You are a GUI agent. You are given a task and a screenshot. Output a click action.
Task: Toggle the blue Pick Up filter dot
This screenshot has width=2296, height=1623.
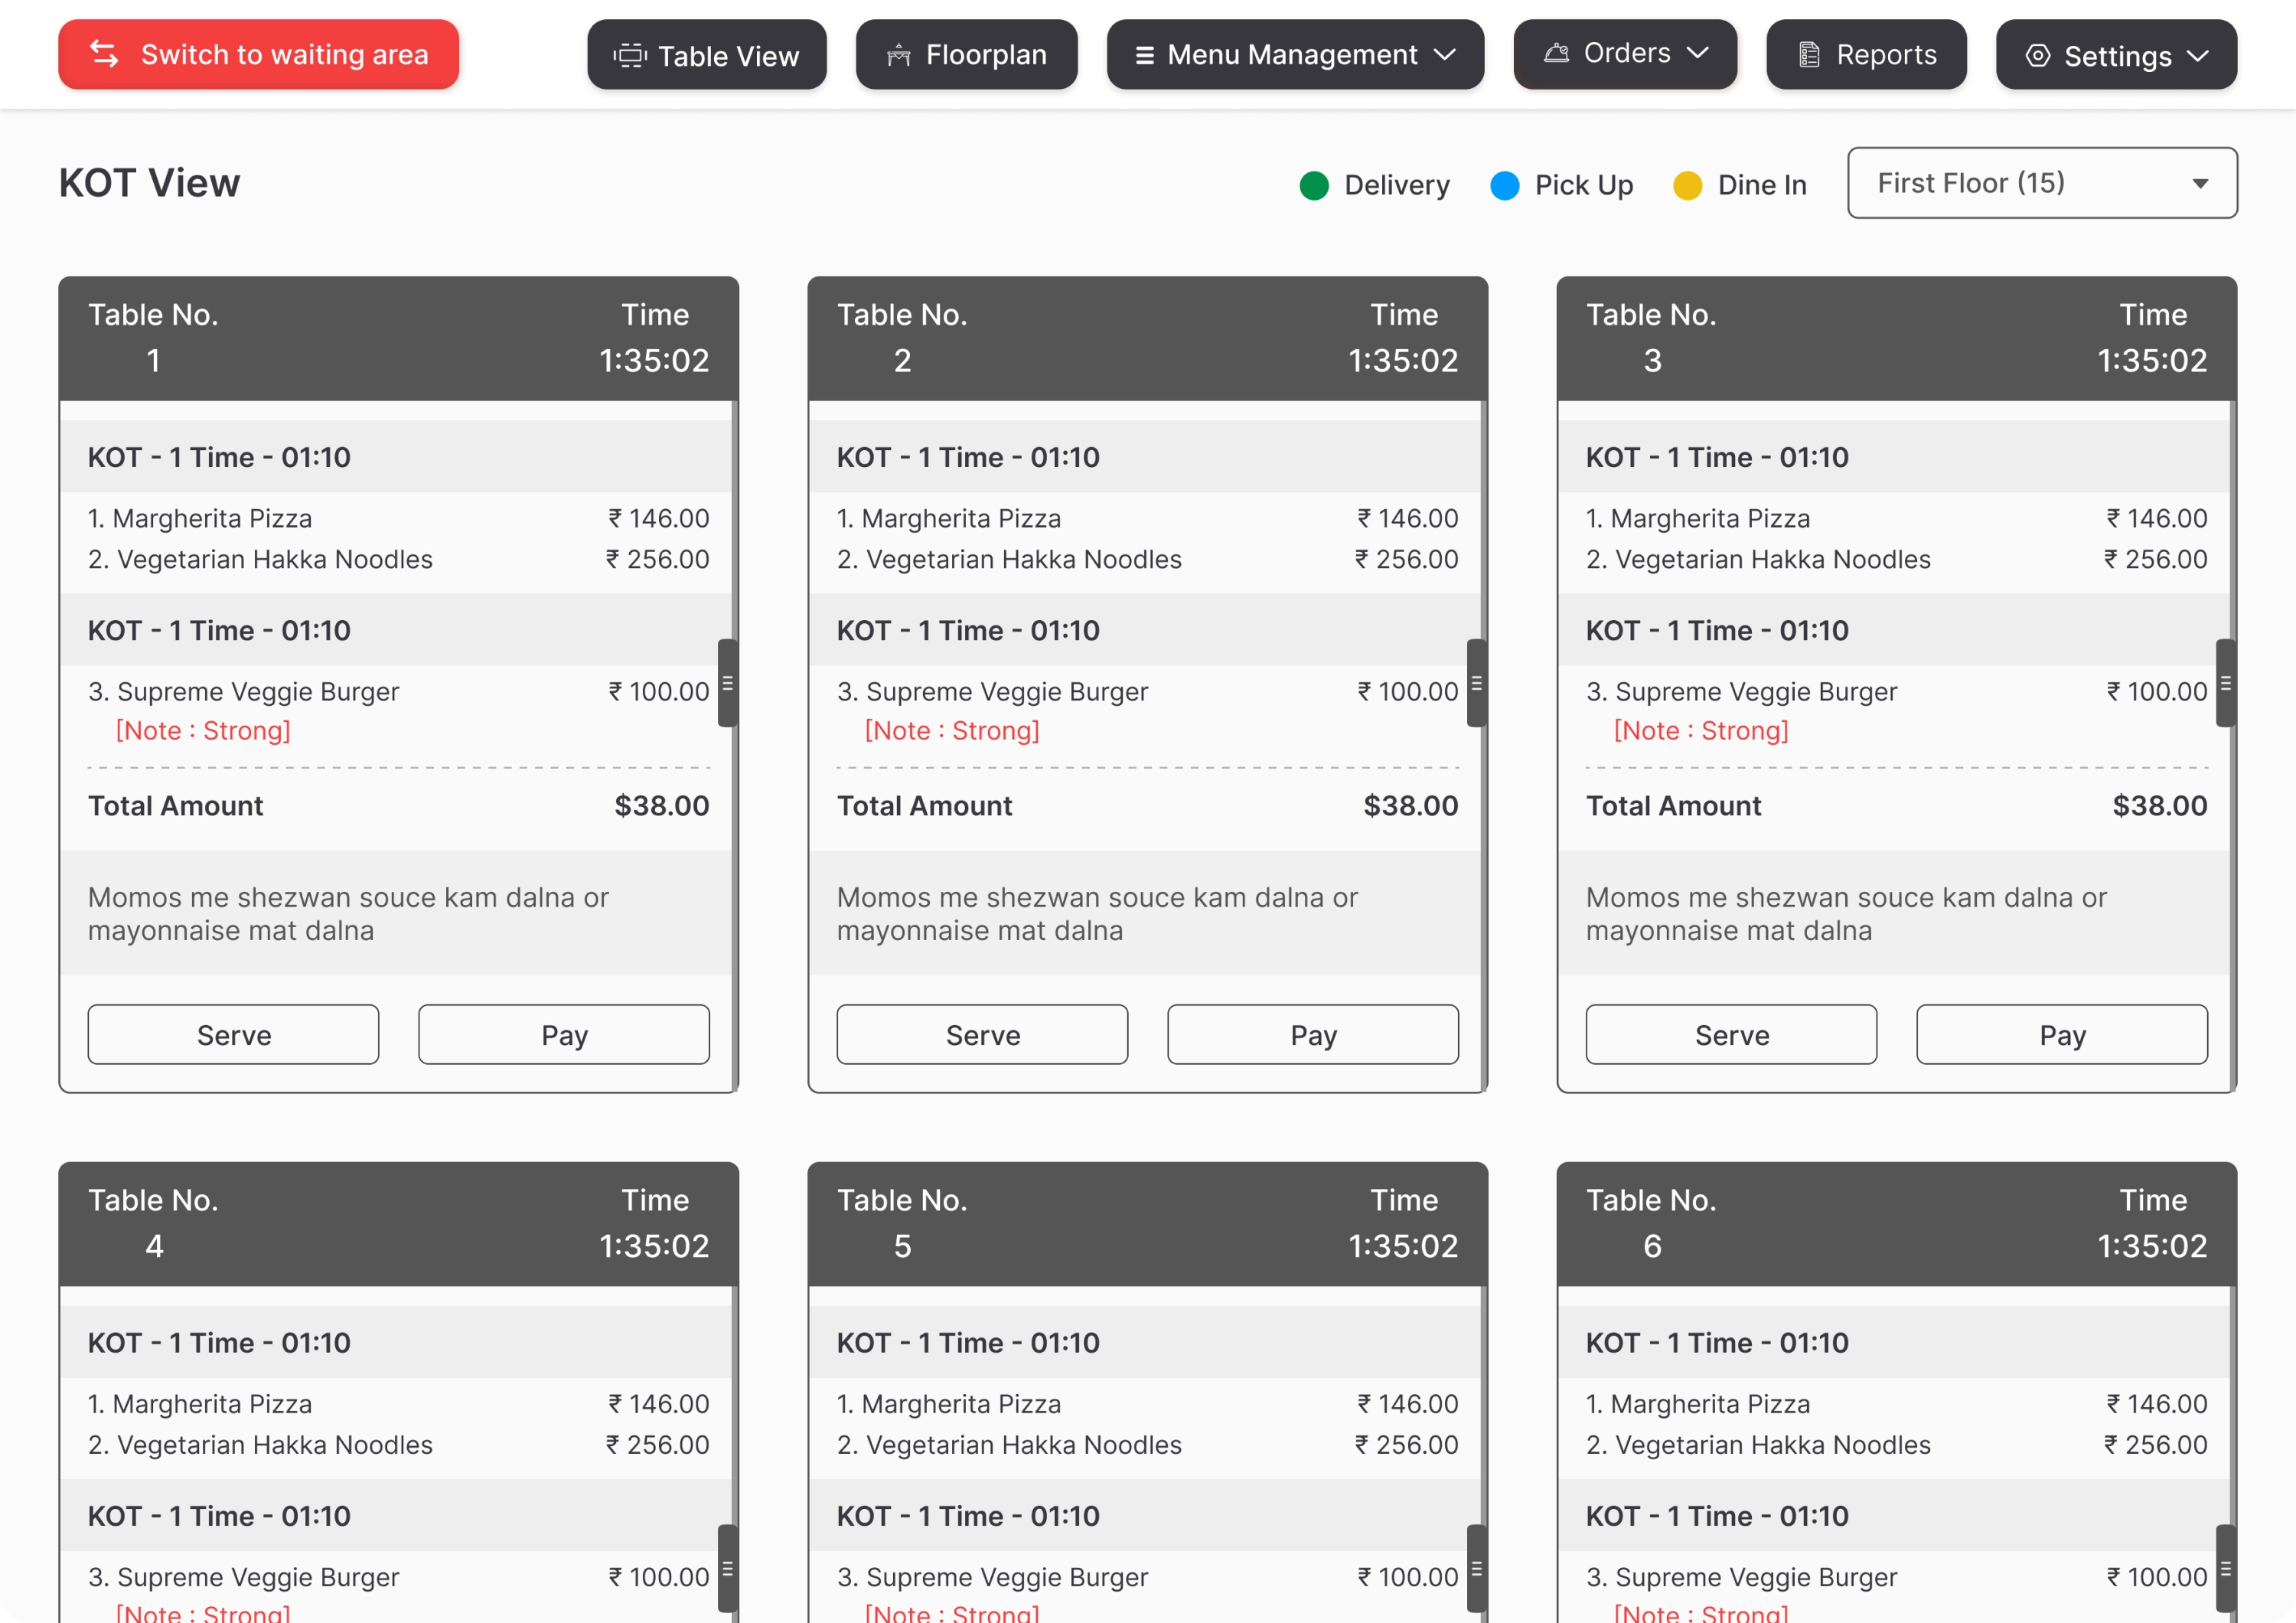(x=1504, y=186)
